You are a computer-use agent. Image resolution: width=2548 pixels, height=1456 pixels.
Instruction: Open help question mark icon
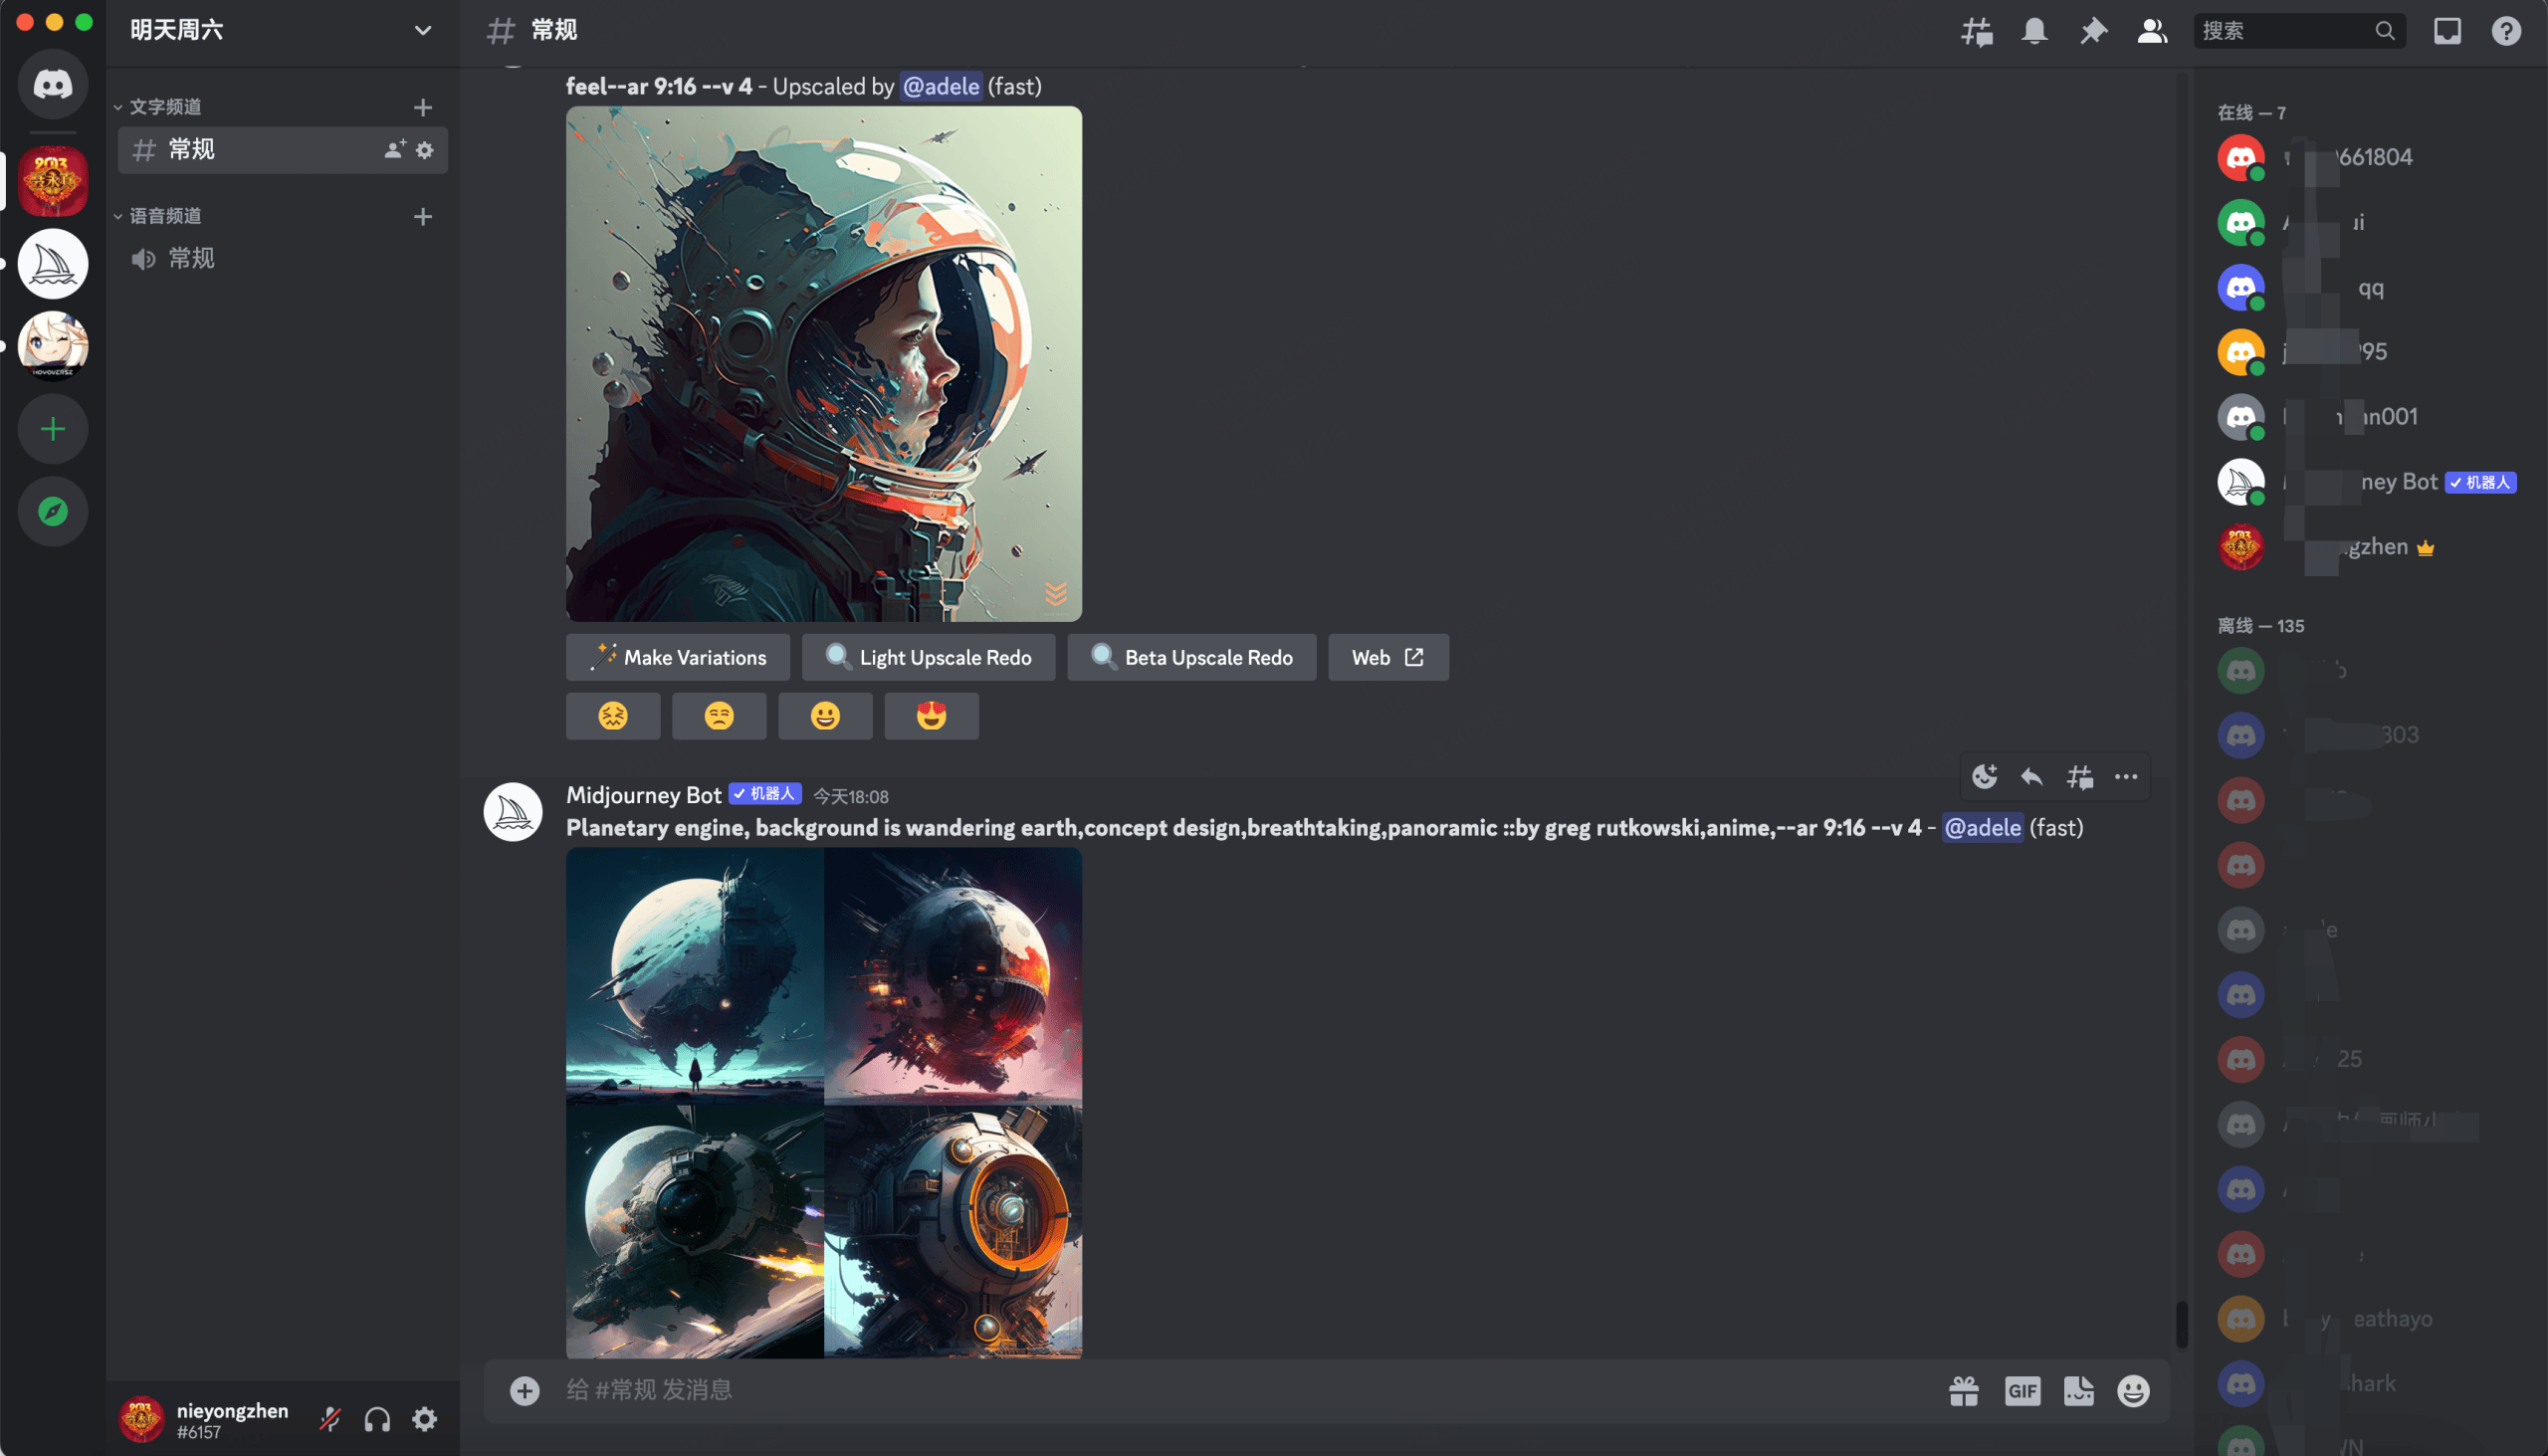2505,31
